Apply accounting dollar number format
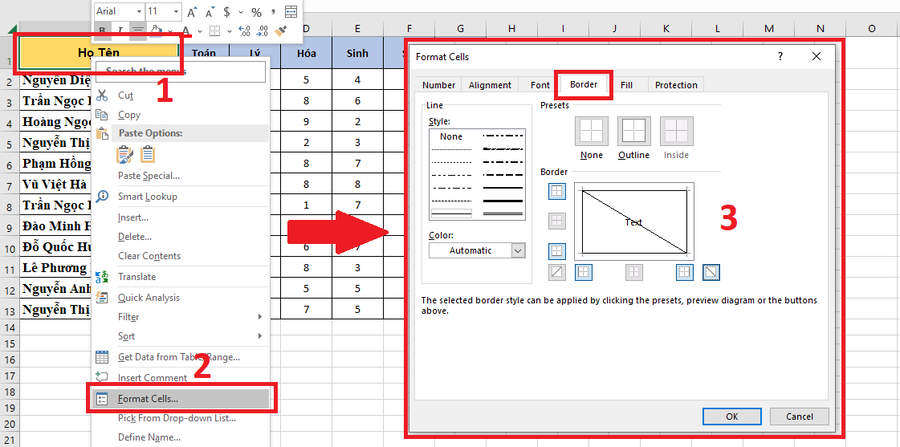This screenshot has width=900, height=447. 227,11
